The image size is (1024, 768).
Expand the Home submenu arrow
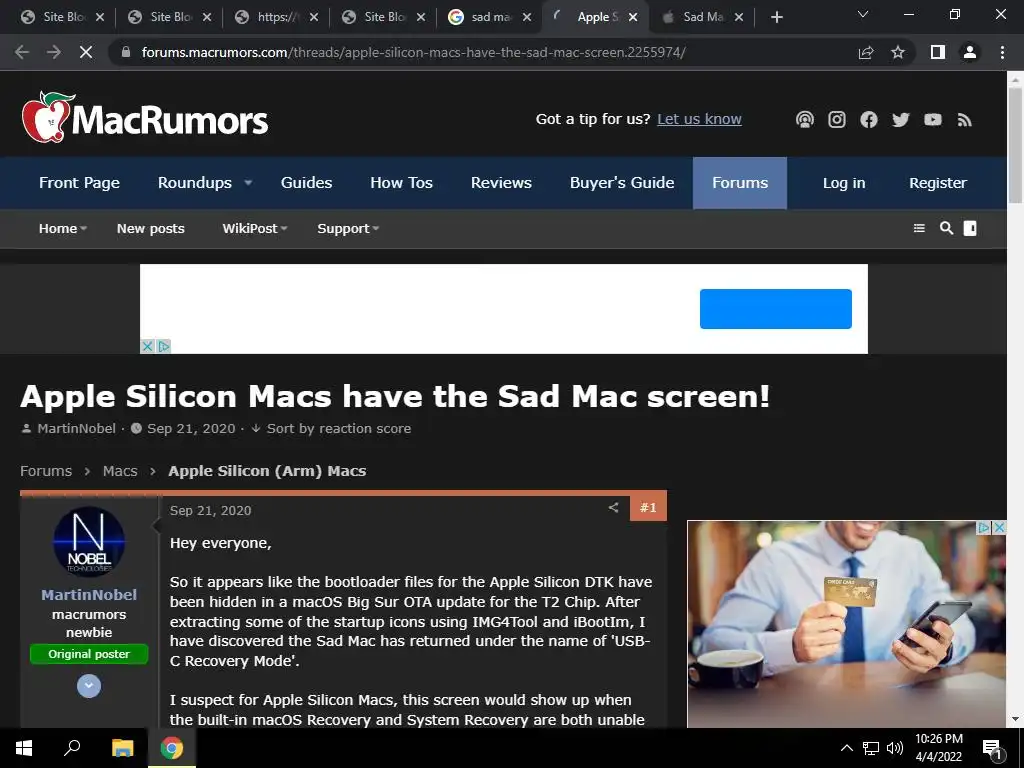(x=83, y=229)
